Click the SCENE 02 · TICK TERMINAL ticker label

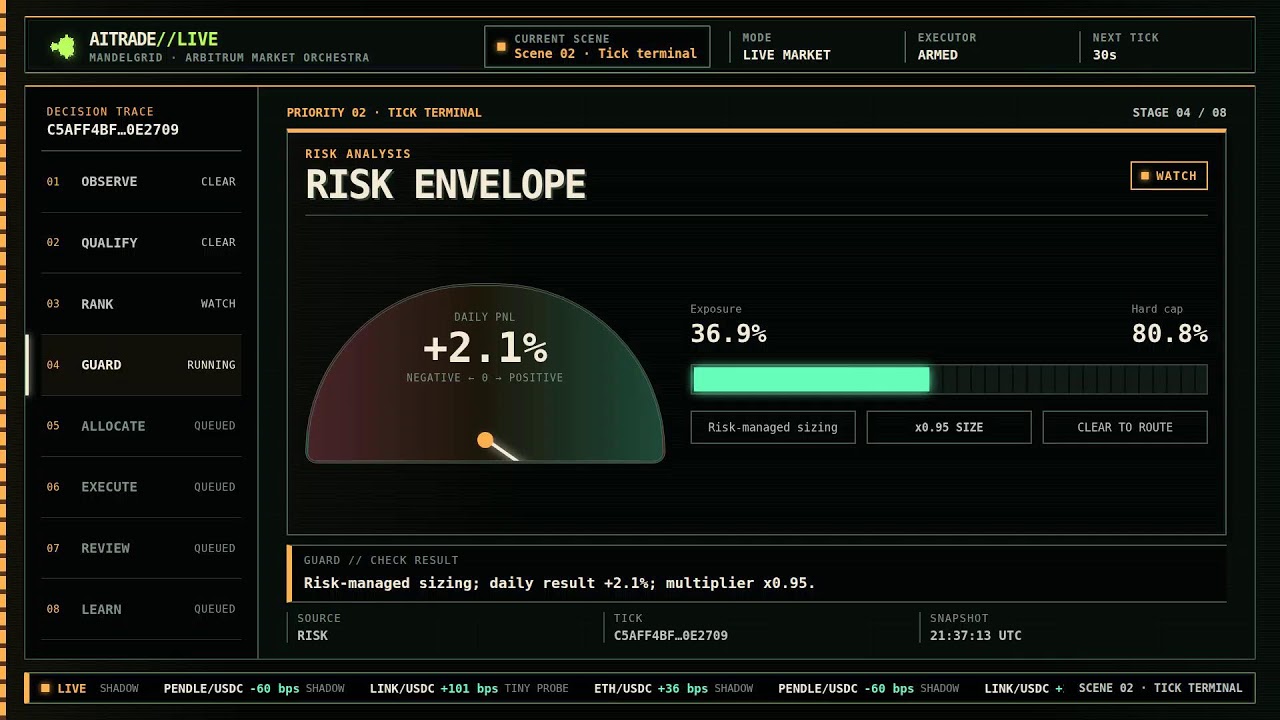1160,688
